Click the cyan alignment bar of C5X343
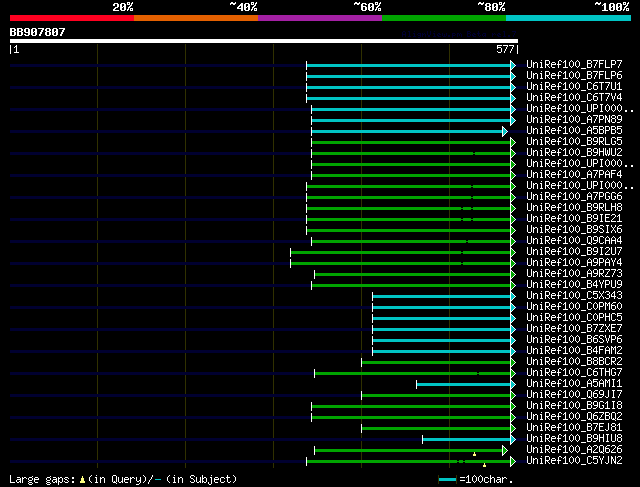Viewport: 640px width, 487px height. [442, 297]
